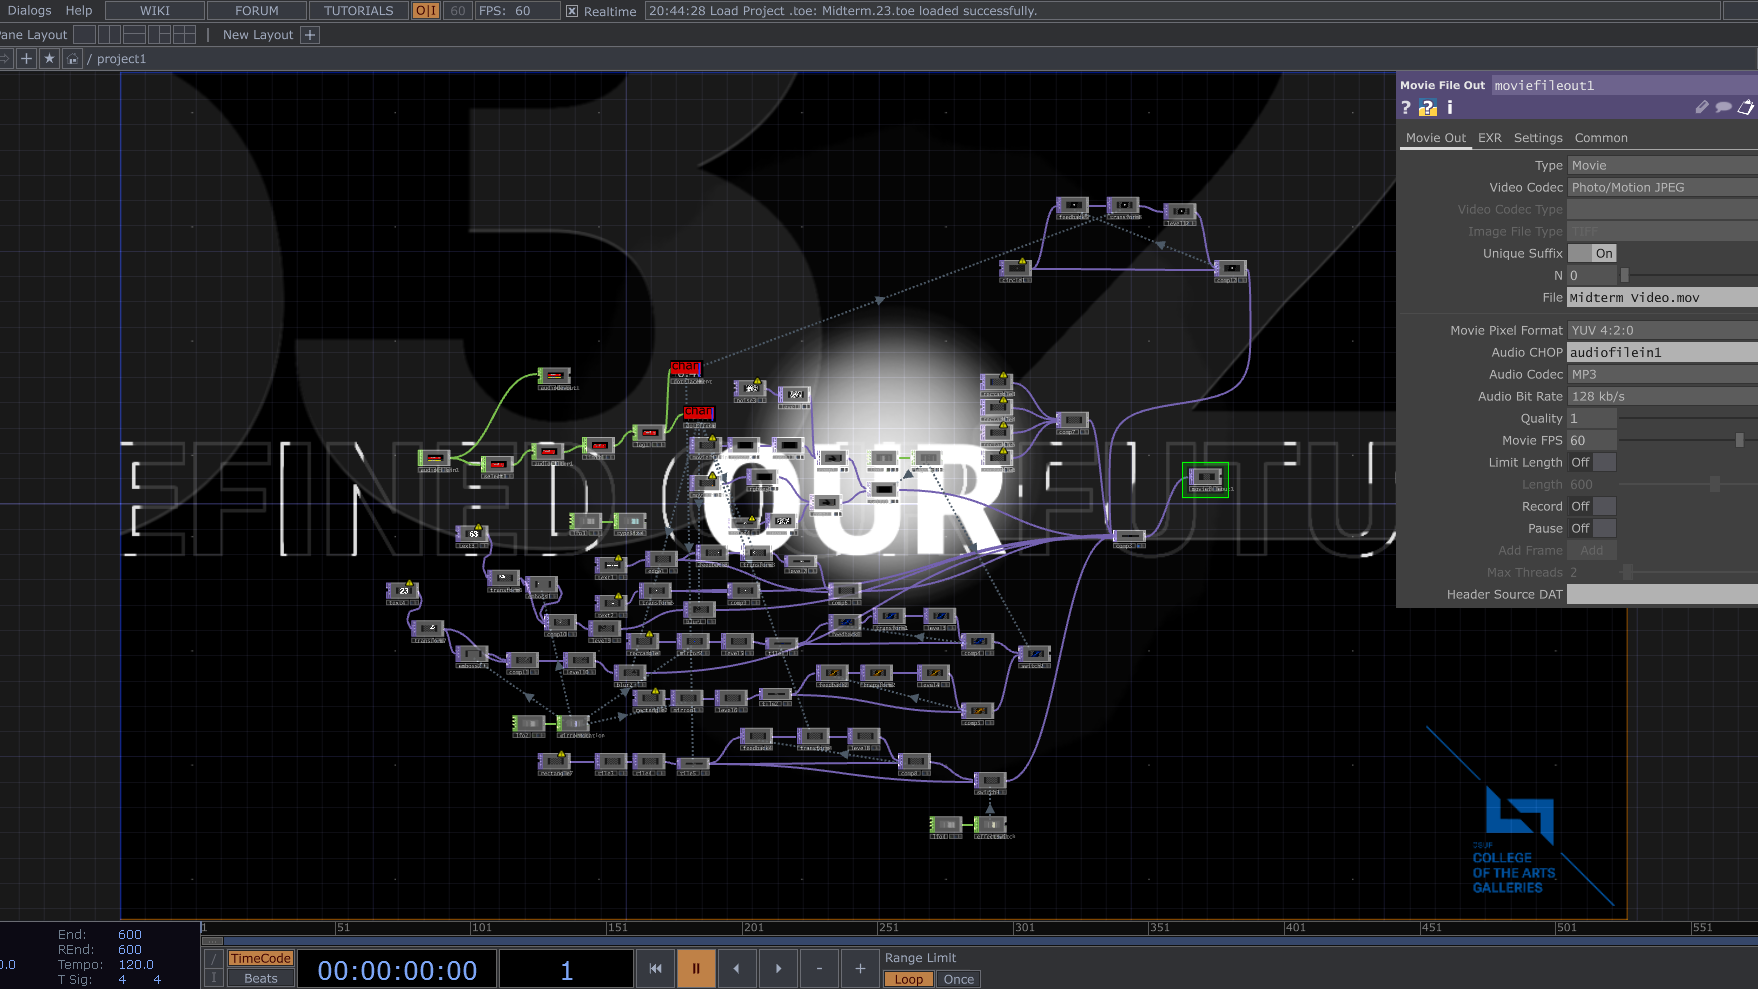Click the star bookmark icon in path bar

point(49,59)
